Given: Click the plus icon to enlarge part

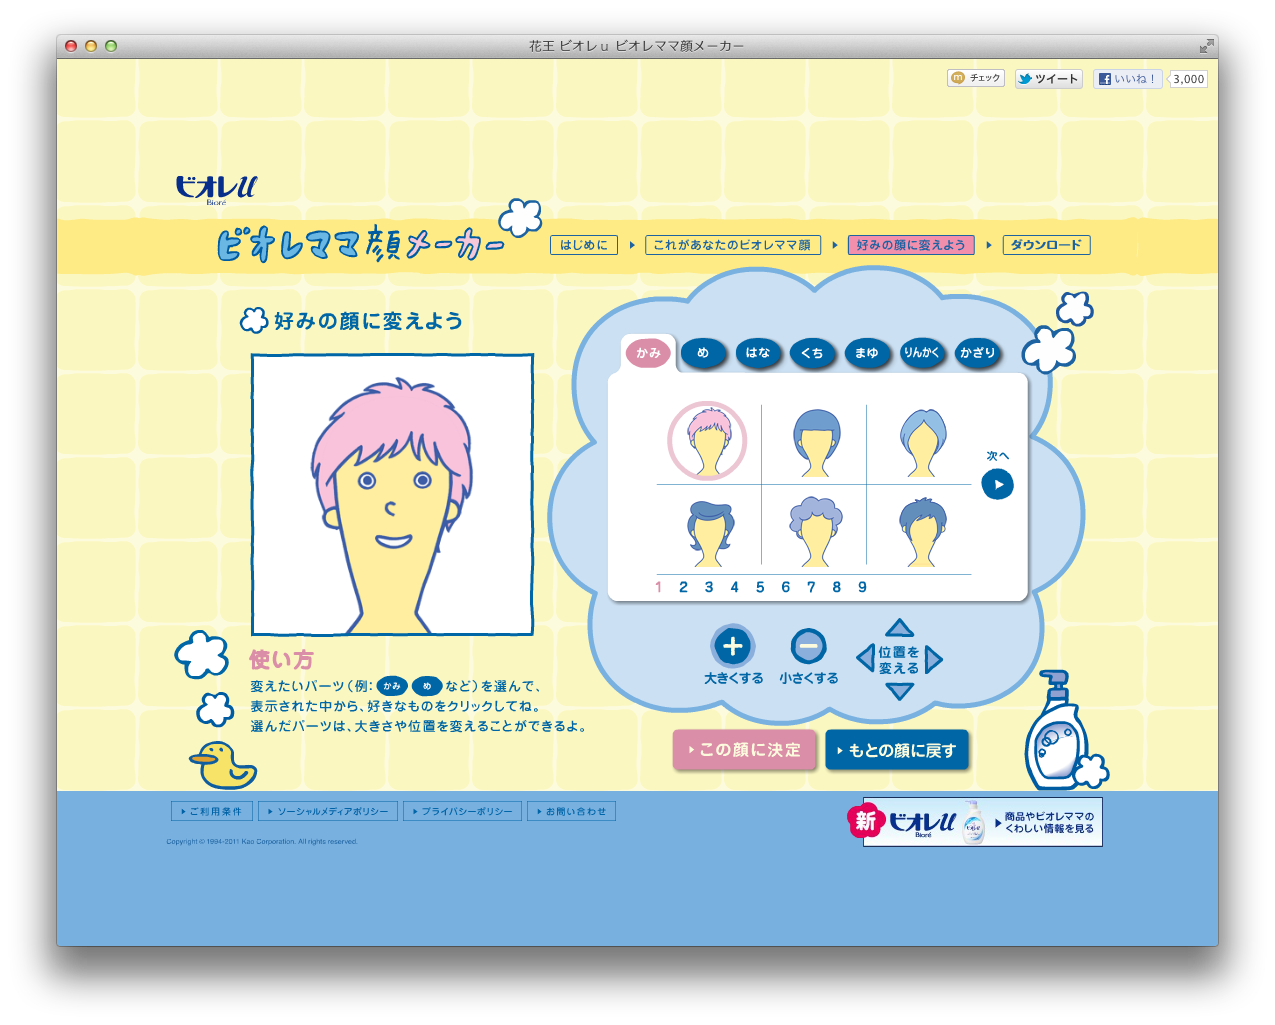Looking at the screenshot, I should coord(732,646).
